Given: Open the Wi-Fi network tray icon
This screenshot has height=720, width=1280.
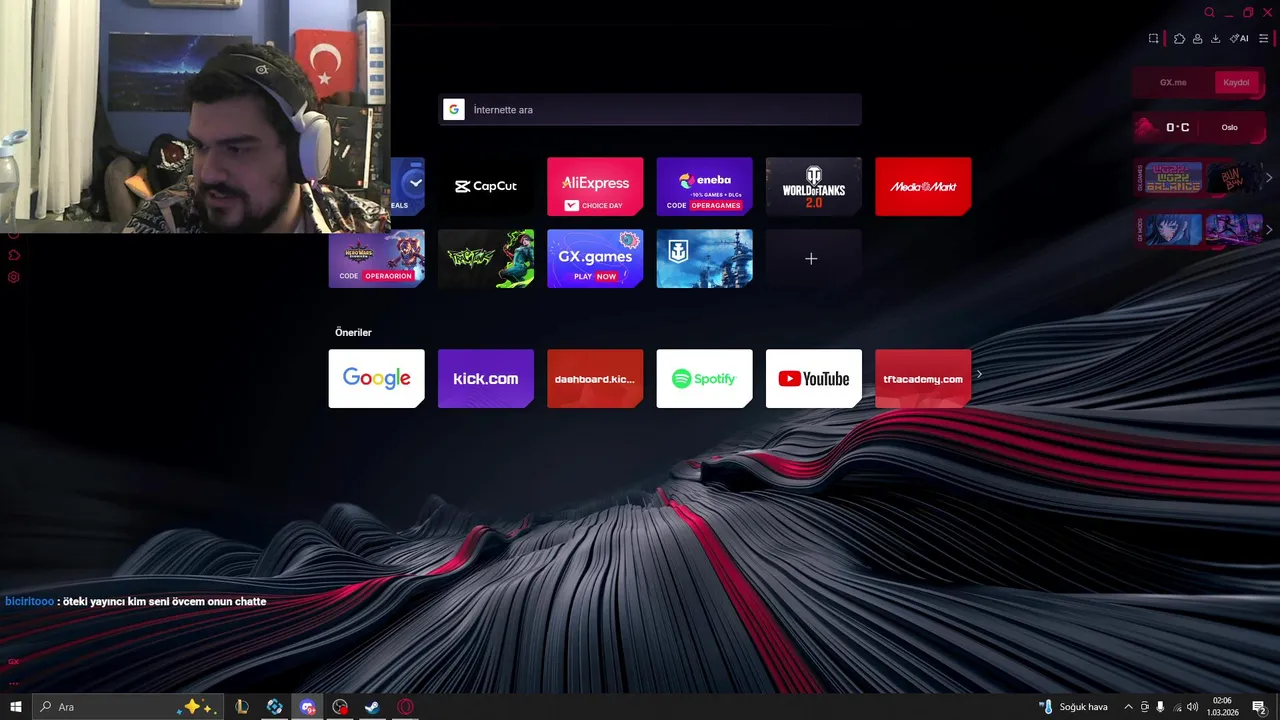Looking at the screenshot, I should pyautogui.click(x=1177, y=707).
